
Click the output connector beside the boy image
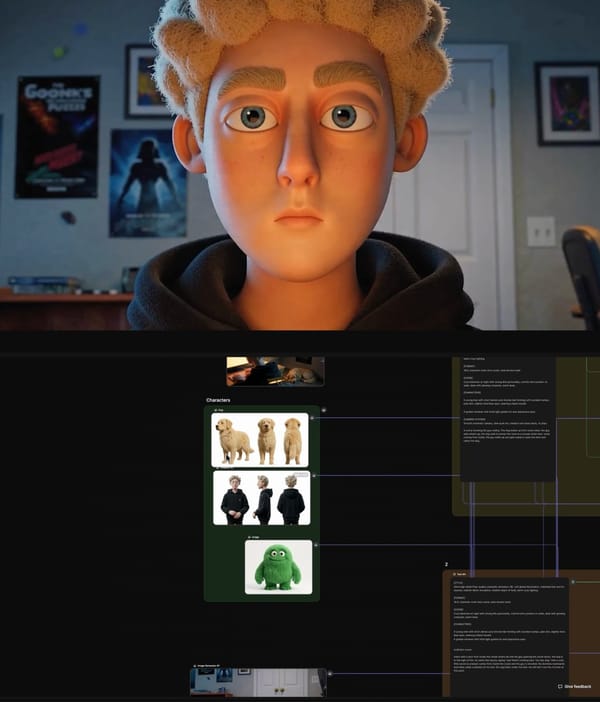point(314,475)
